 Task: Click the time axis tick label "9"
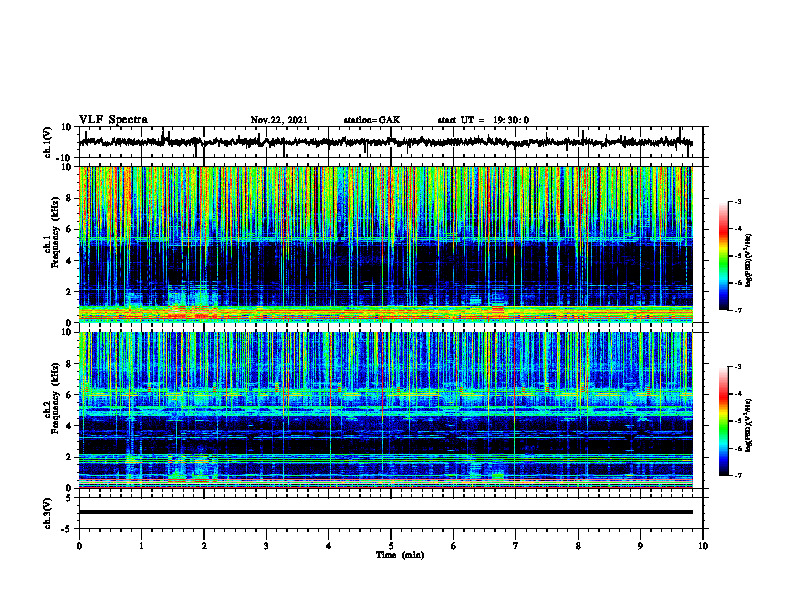[640, 546]
